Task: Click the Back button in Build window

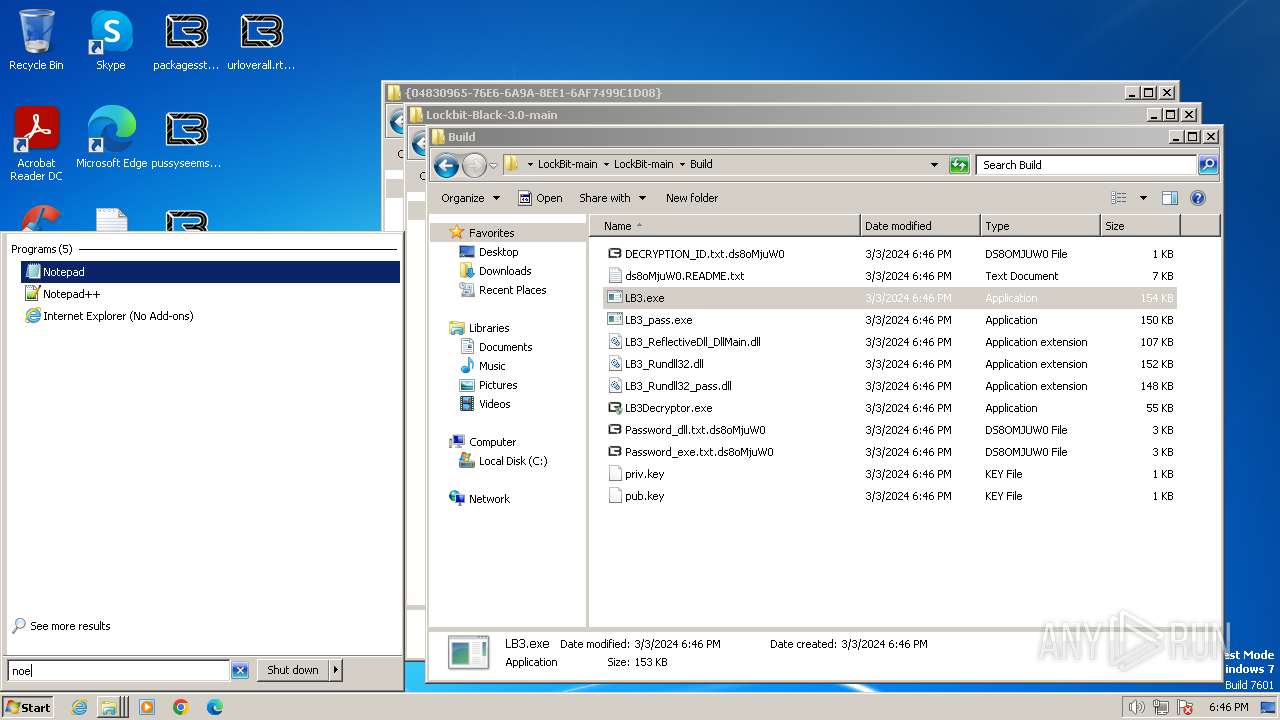Action: coord(446,165)
